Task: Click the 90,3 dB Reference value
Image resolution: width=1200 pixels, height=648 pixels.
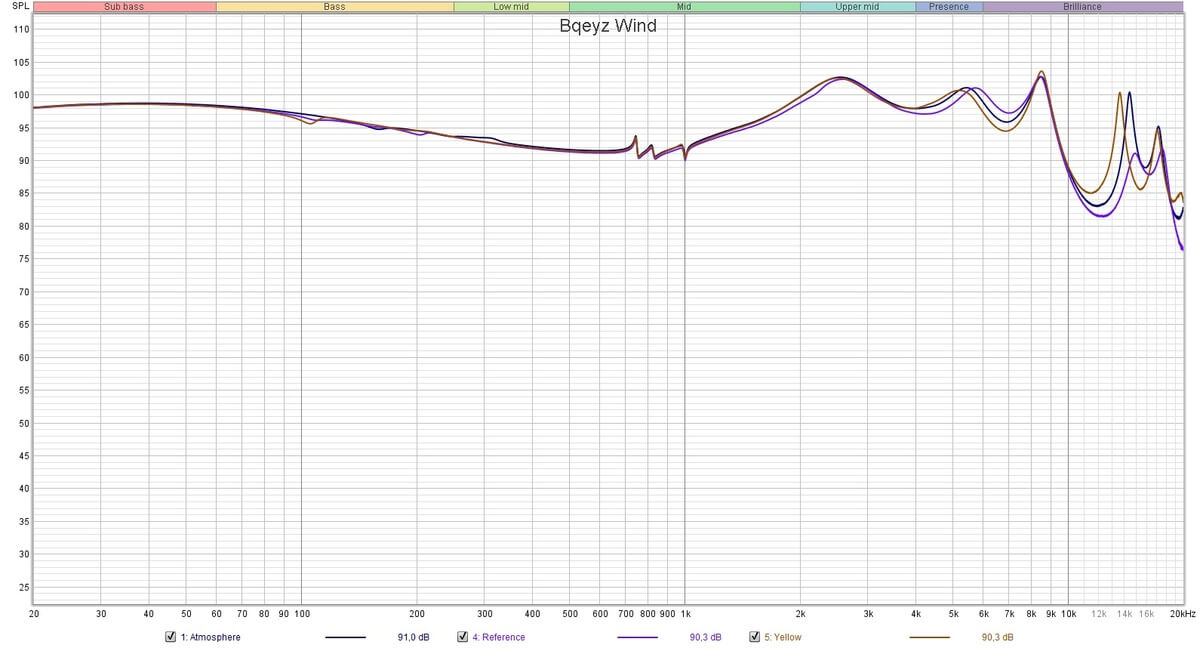Action: pyautogui.click(x=706, y=637)
